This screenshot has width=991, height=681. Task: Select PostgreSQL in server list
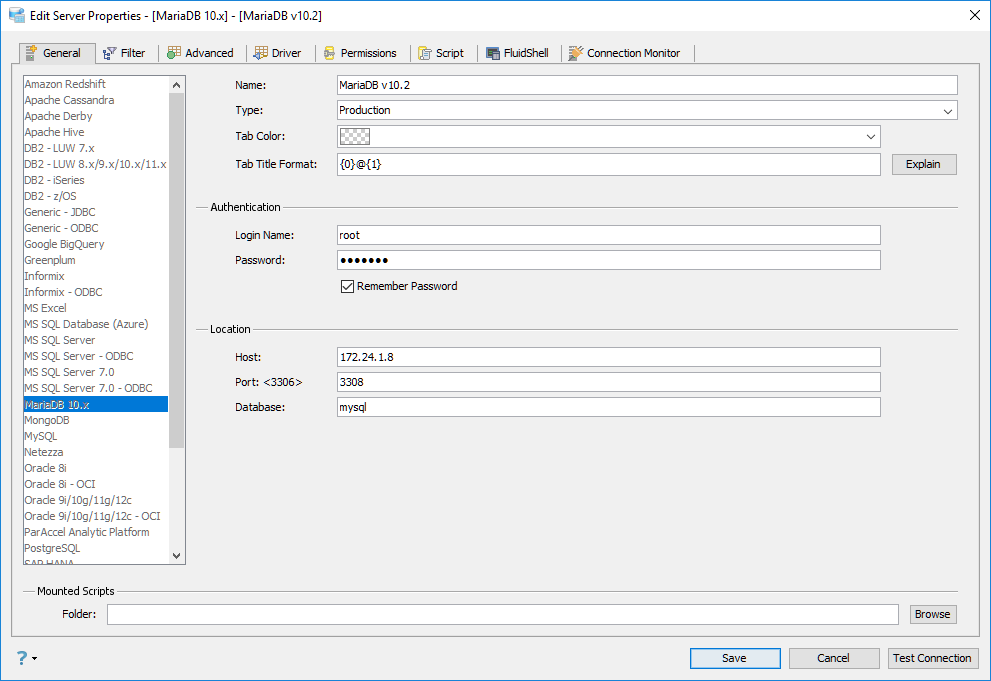pos(96,548)
